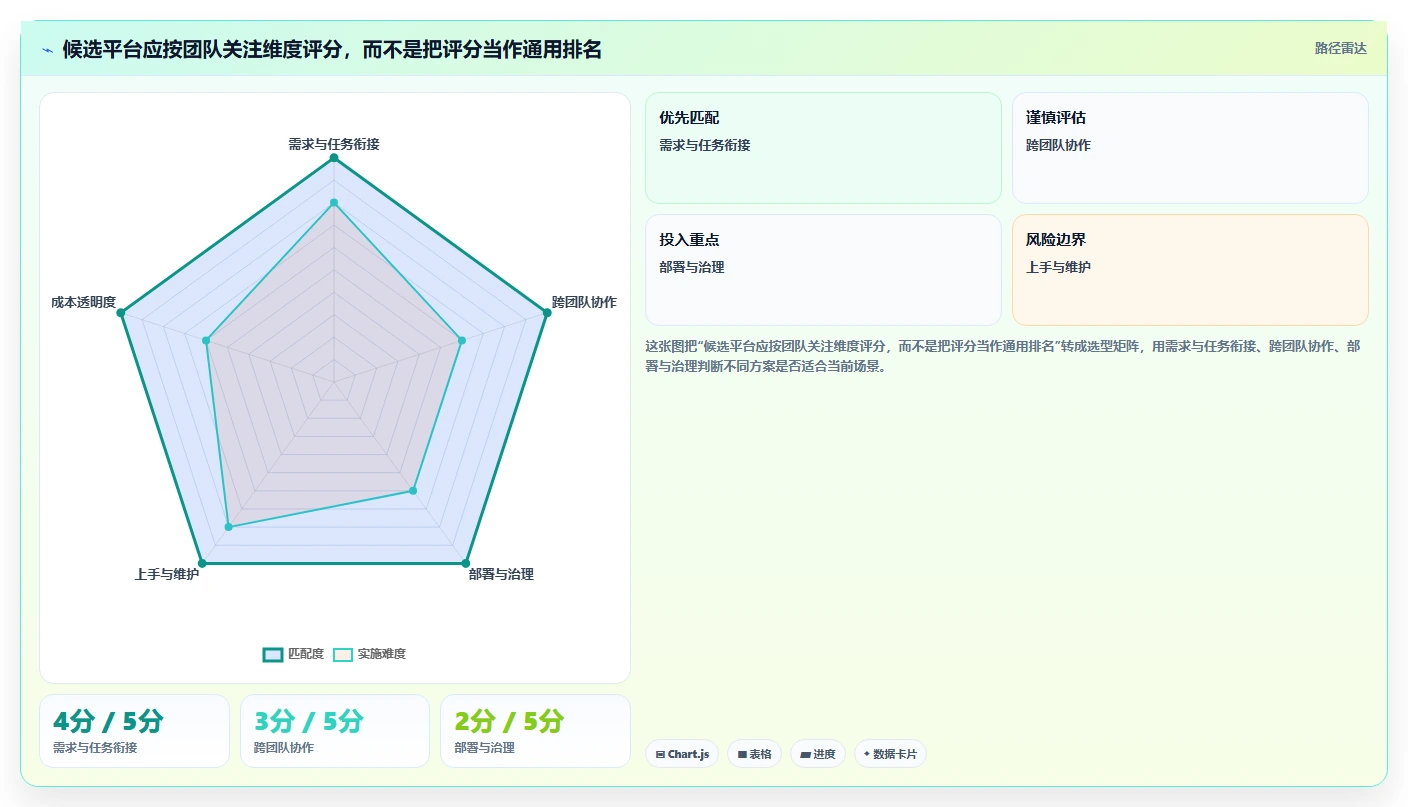The image size is (1408, 807).
Task: Click 匹配度 data point on 成本透明度 axis
Action: point(121,313)
